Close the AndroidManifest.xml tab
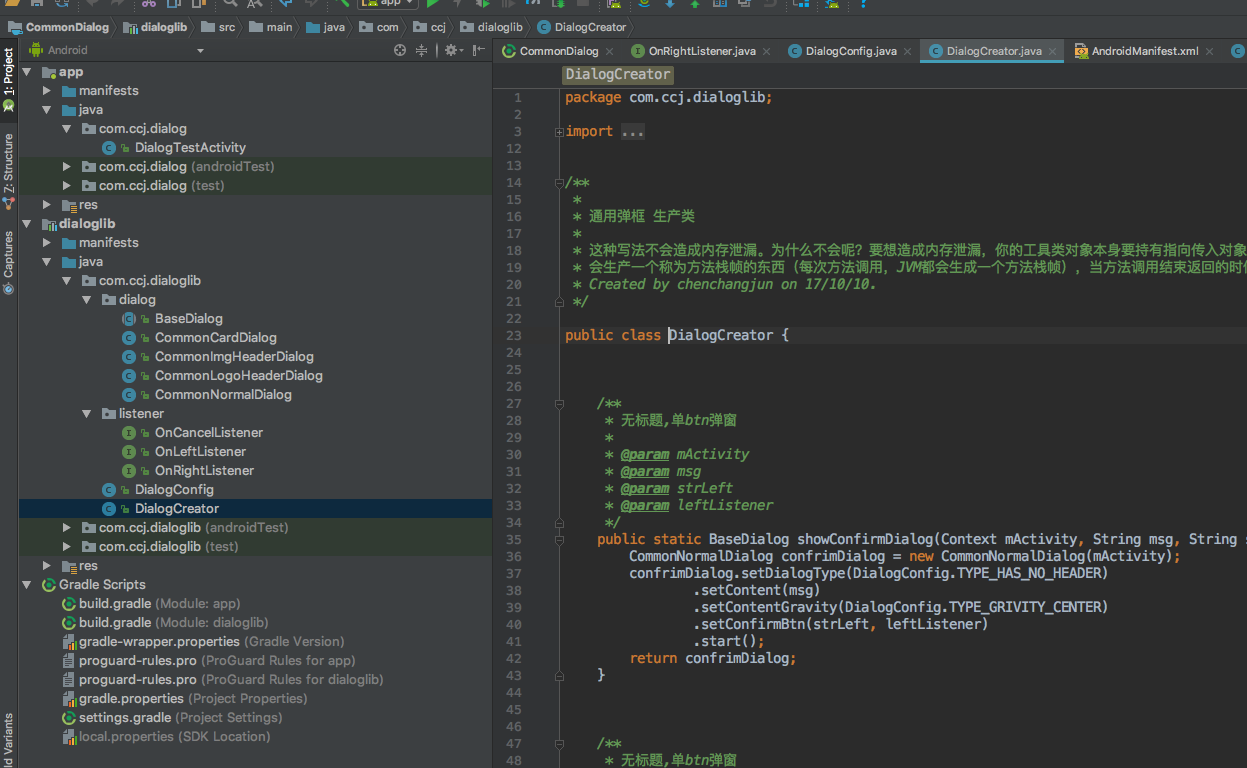This screenshot has height=768, width=1247. pyautogui.click(x=1209, y=51)
